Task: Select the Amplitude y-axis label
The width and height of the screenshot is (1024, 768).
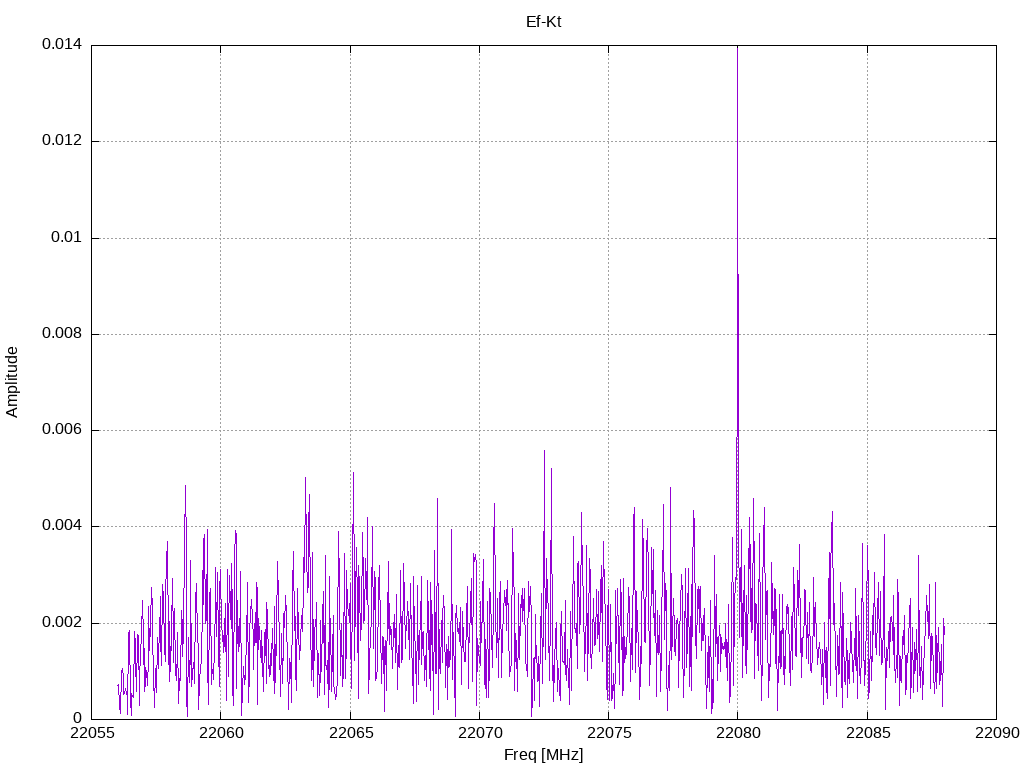Action: pyautogui.click(x=12, y=382)
